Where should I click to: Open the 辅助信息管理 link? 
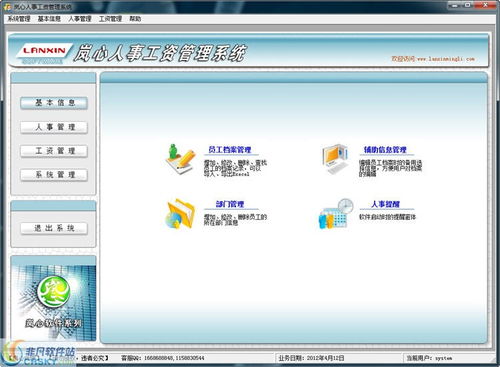point(385,150)
